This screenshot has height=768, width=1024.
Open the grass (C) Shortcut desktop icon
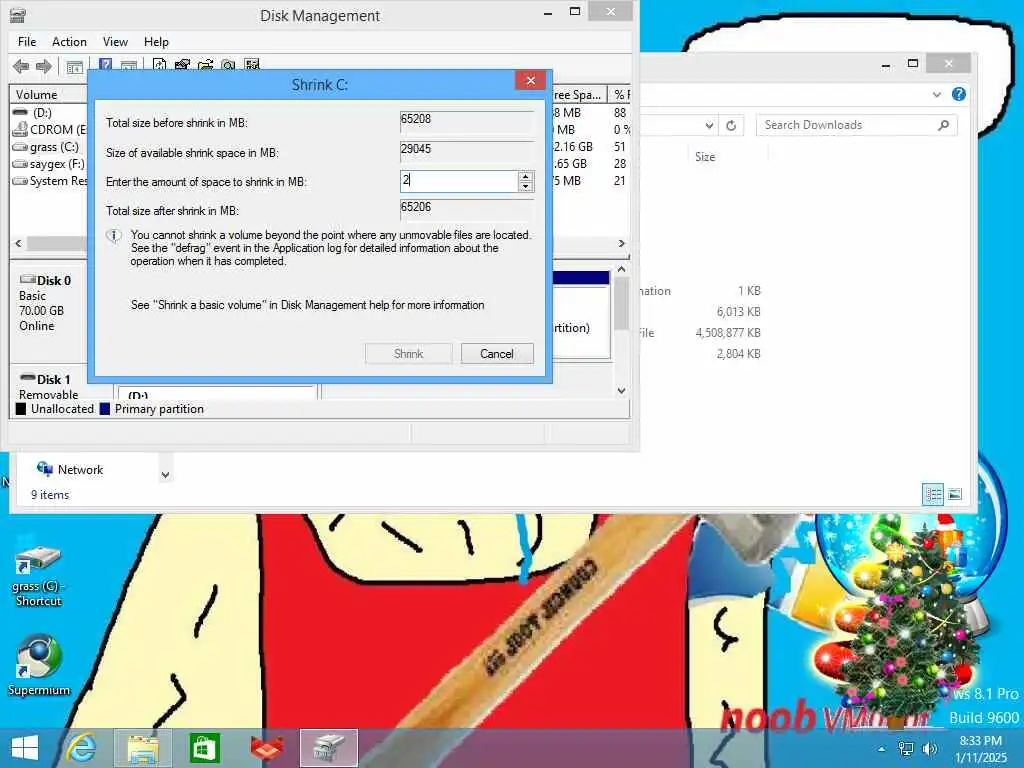[37, 575]
